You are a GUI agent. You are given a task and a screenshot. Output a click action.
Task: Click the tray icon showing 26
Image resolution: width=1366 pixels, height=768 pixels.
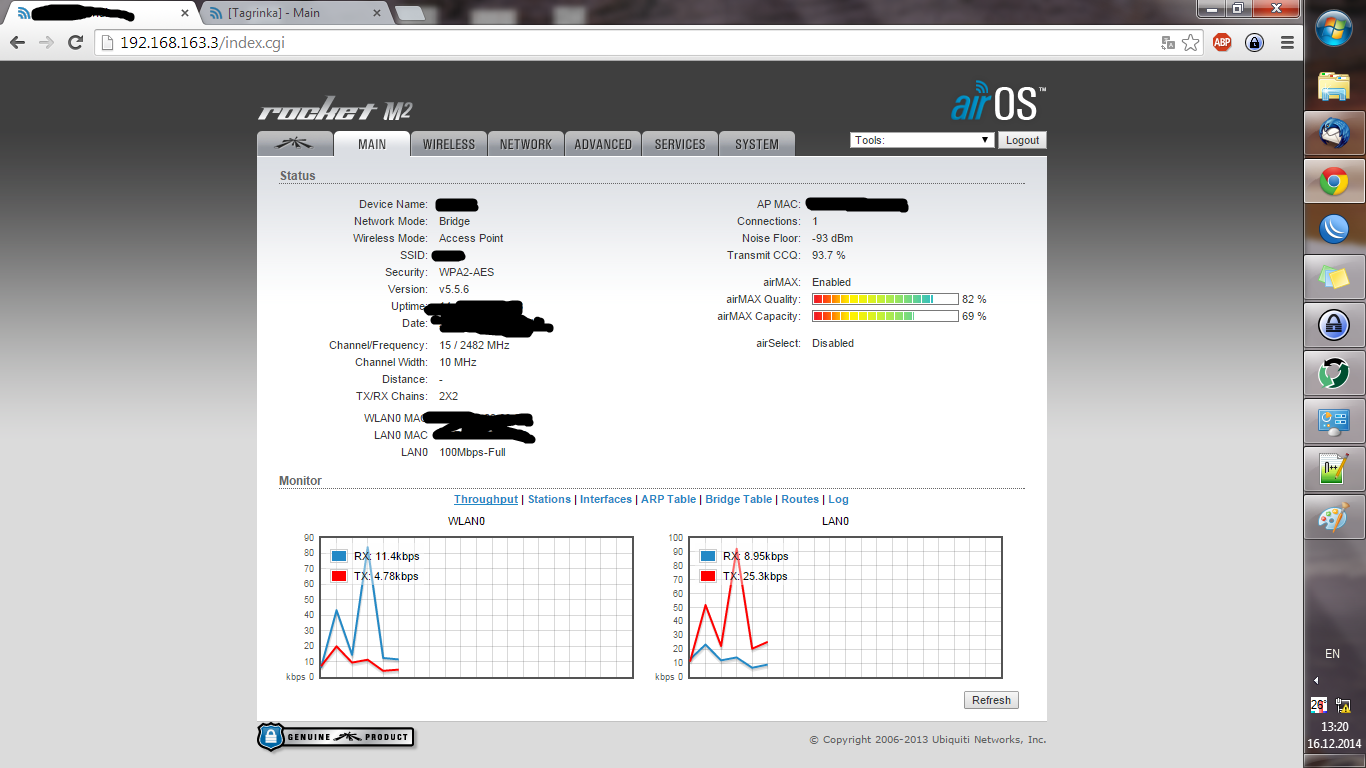(1318, 704)
